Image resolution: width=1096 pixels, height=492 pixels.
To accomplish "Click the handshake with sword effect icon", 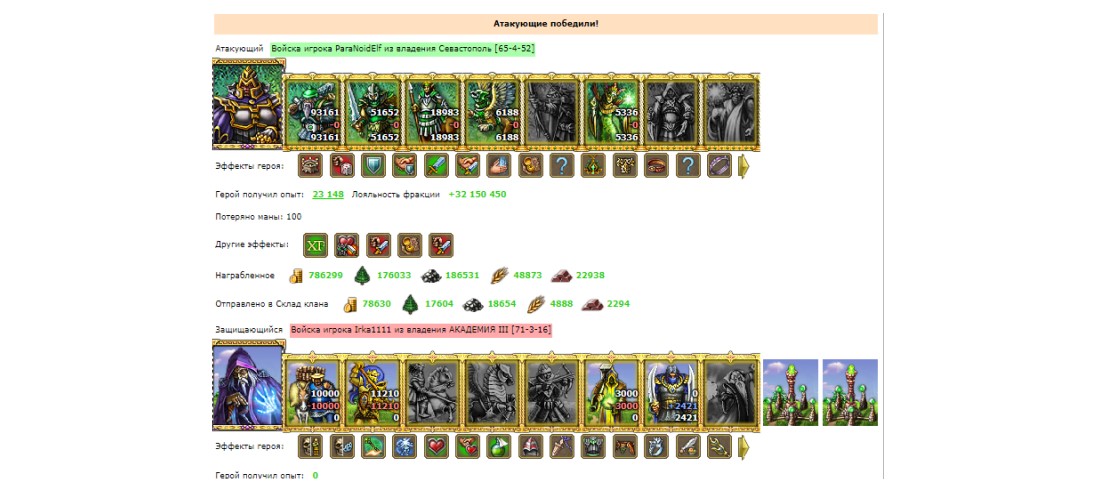I will tap(468, 166).
